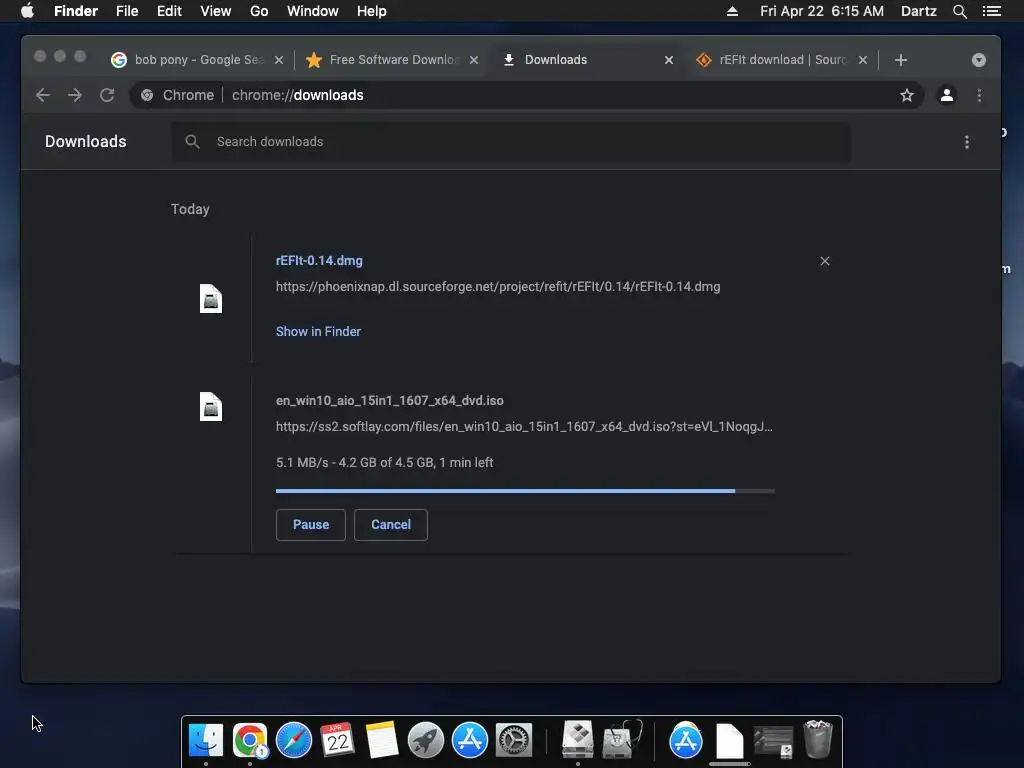Open Launchpad rocket icon in Dock

426,740
